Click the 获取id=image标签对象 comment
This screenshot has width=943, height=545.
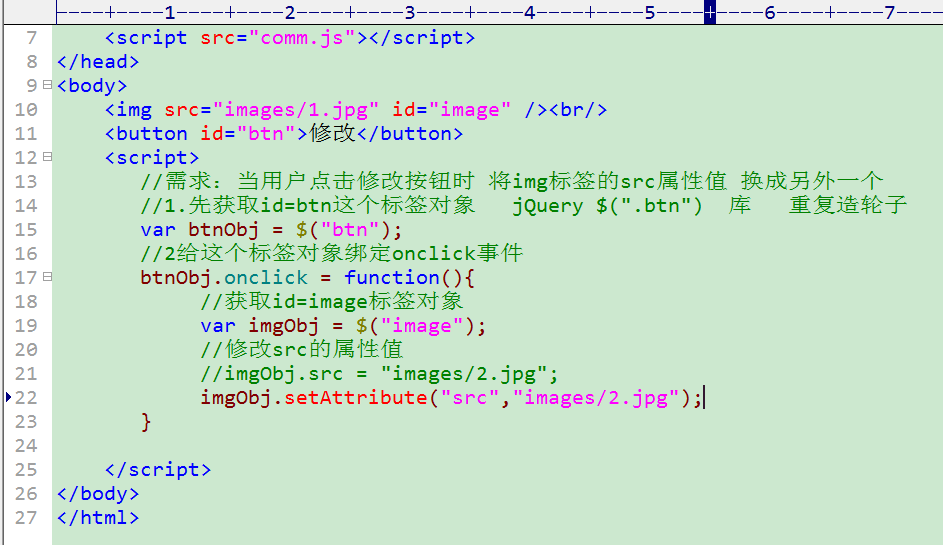[332, 301]
